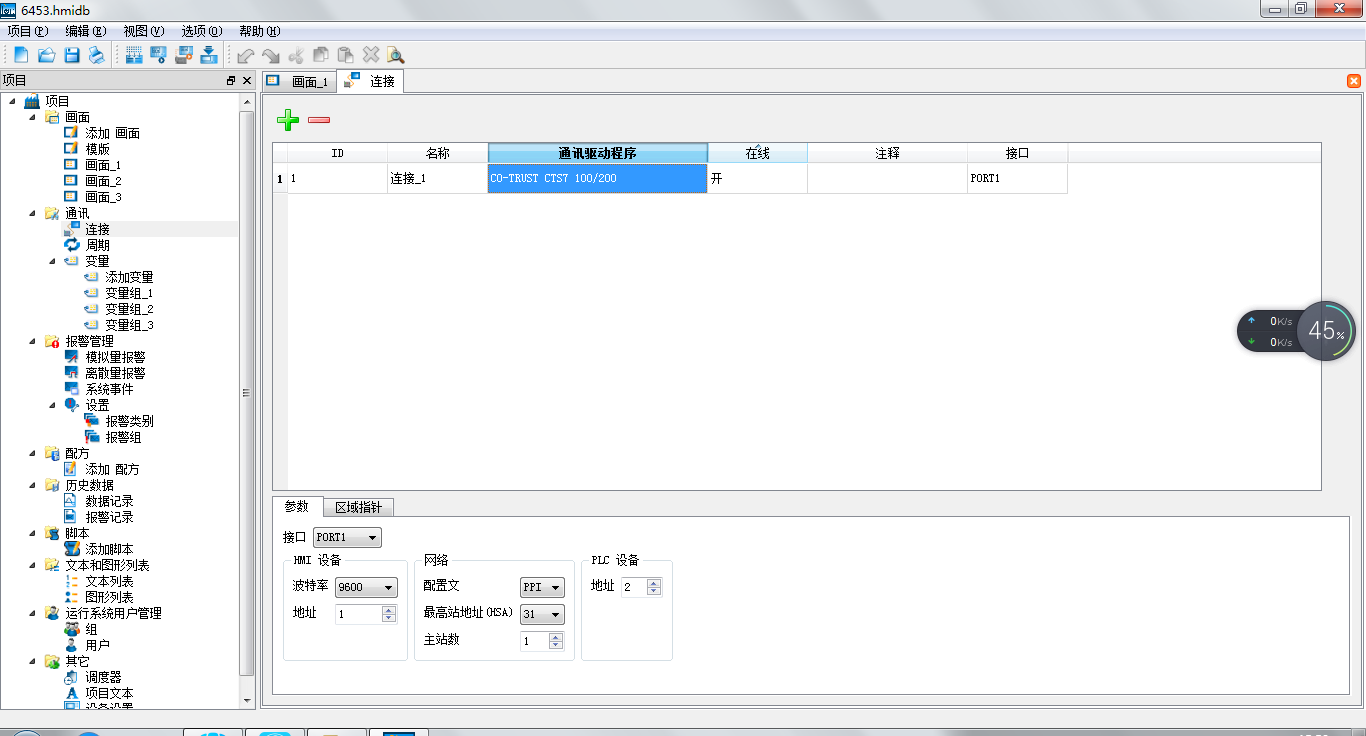Open the 编辑 menu
The width and height of the screenshot is (1366, 736).
[x=86, y=31]
